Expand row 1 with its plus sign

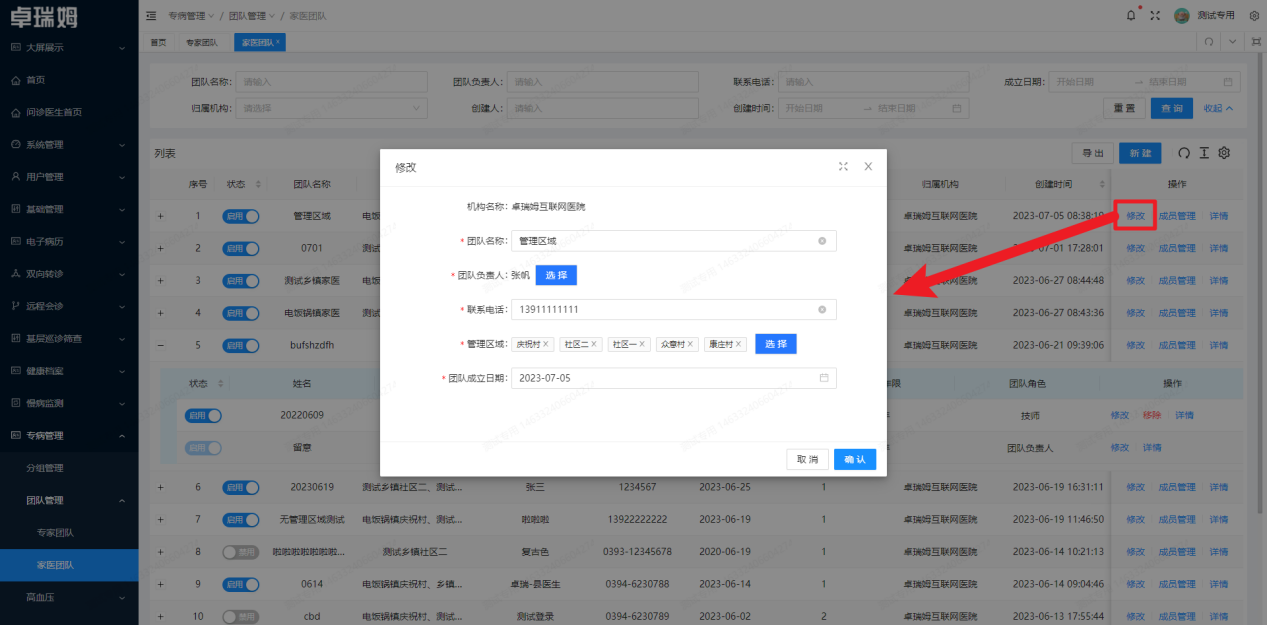[160, 216]
